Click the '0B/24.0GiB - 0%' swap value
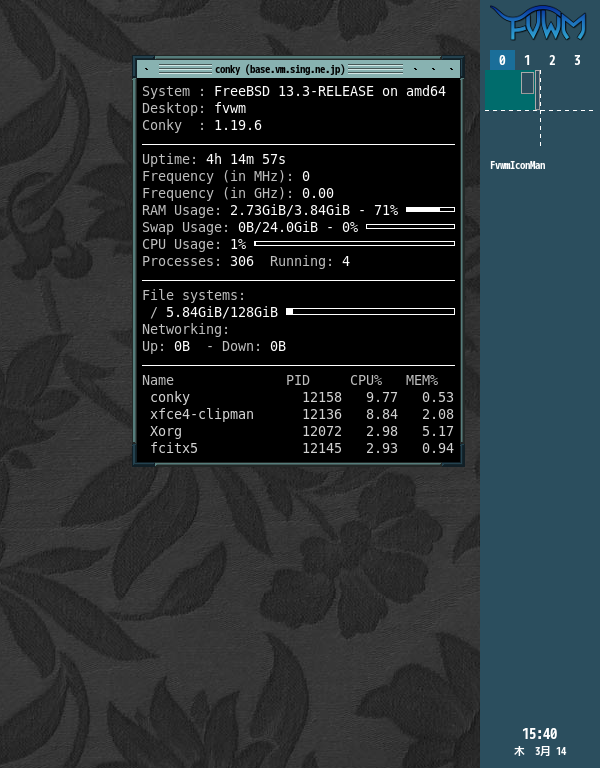Image resolution: width=600 pixels, height=768 pixels. pyautogui.click(x=298, y=228)
